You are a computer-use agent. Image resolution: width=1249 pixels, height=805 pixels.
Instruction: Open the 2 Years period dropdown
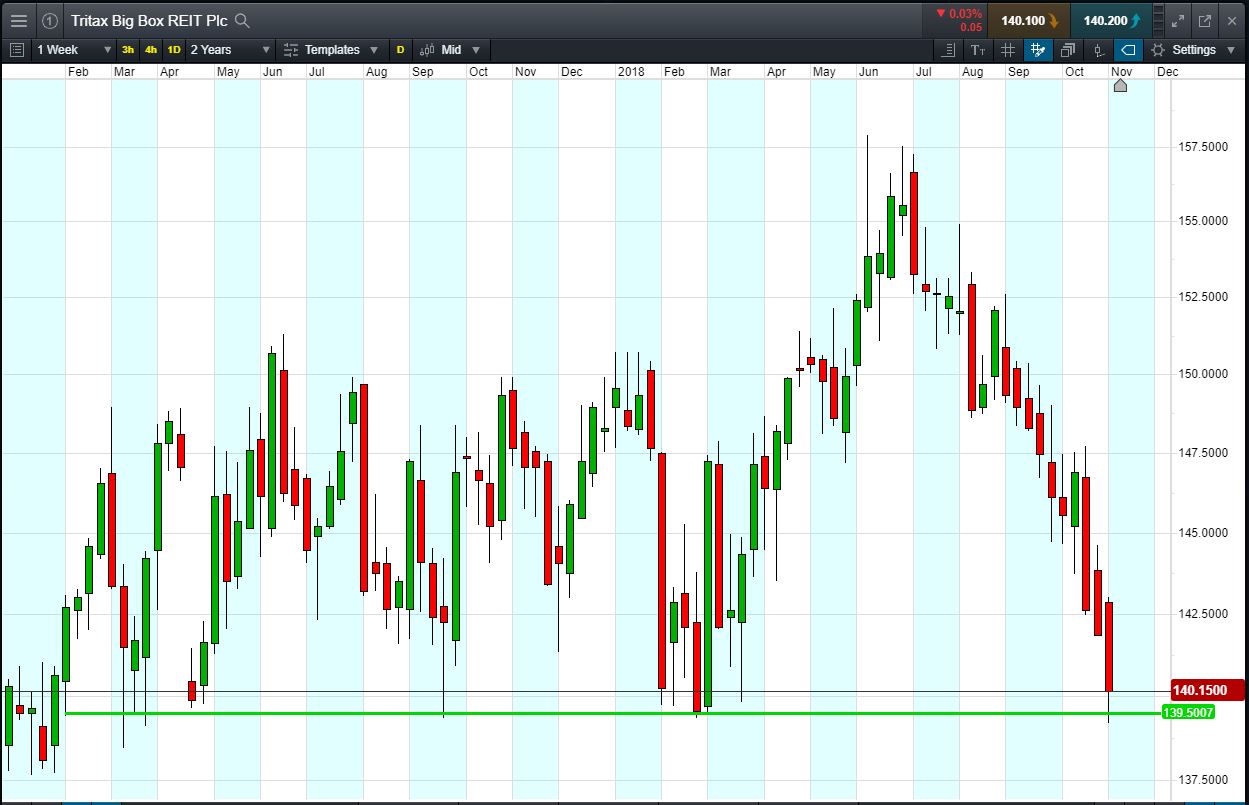[x=230, y=49]
